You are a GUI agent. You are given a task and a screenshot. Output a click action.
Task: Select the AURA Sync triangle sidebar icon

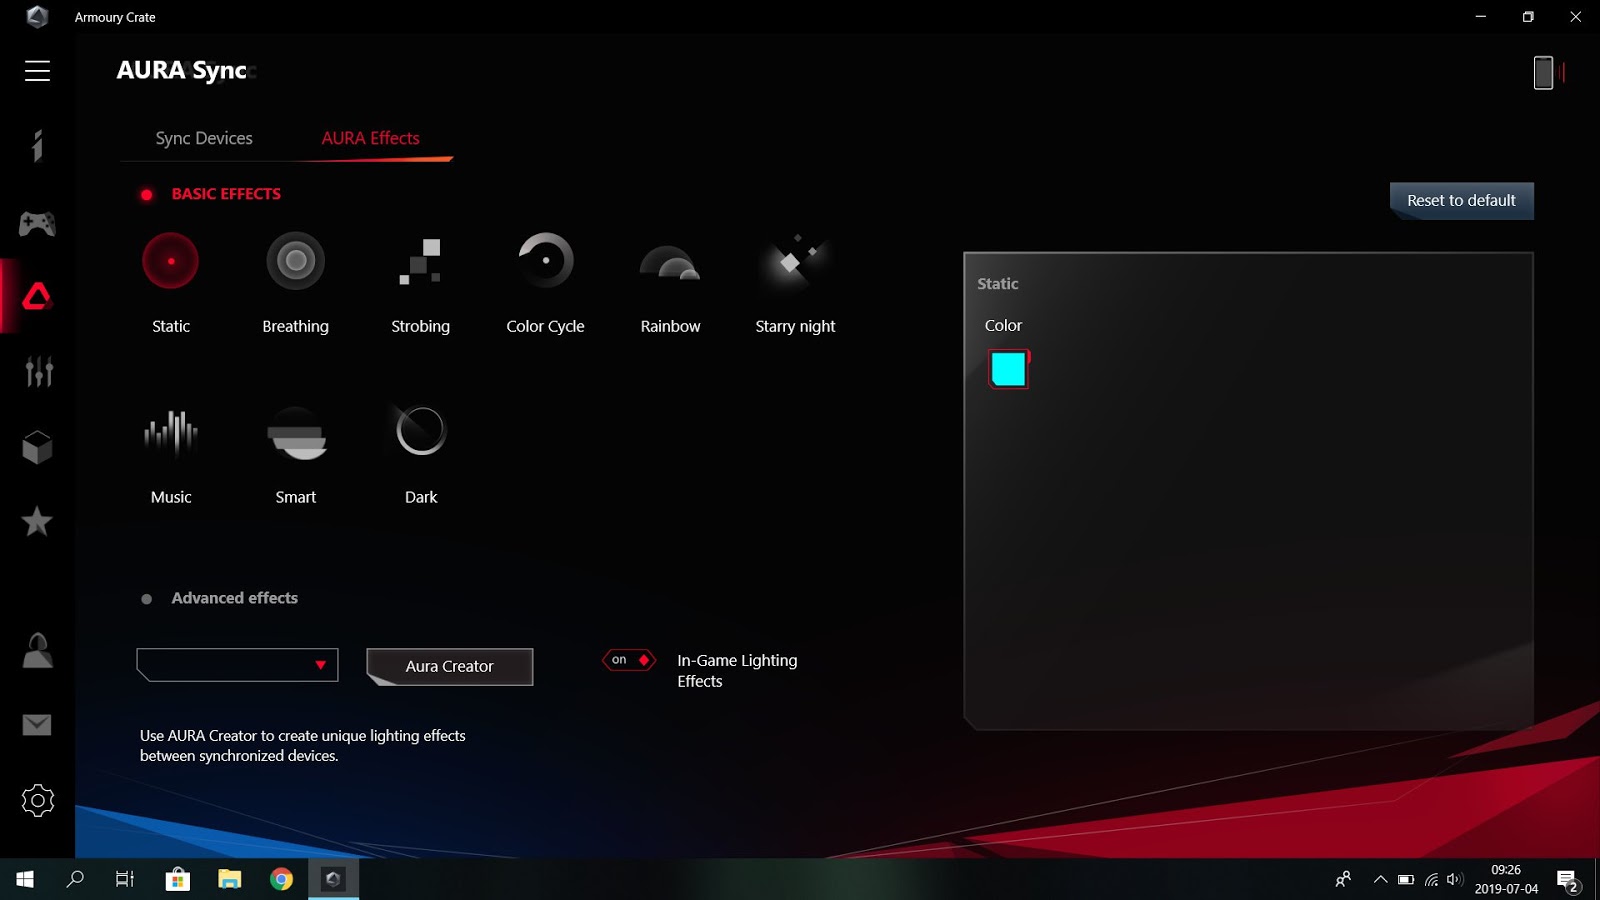[x=37, y=296]
